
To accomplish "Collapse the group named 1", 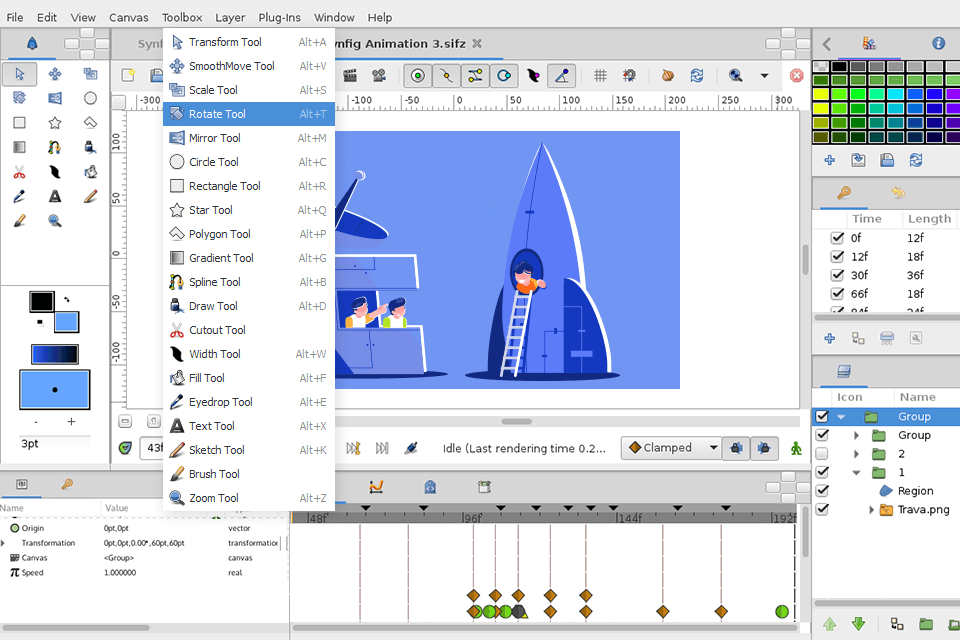I will 857,472.
